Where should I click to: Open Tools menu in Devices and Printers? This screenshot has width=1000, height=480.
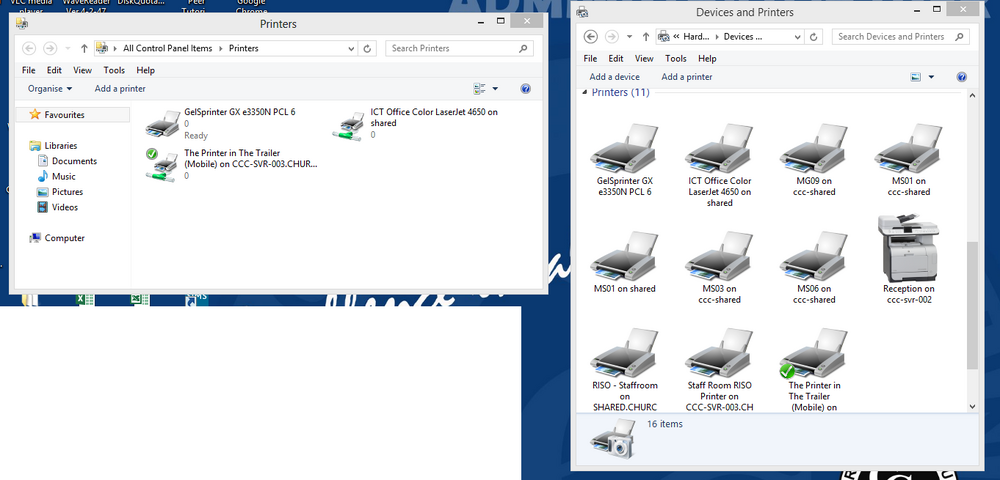click(x=676, y=59)
